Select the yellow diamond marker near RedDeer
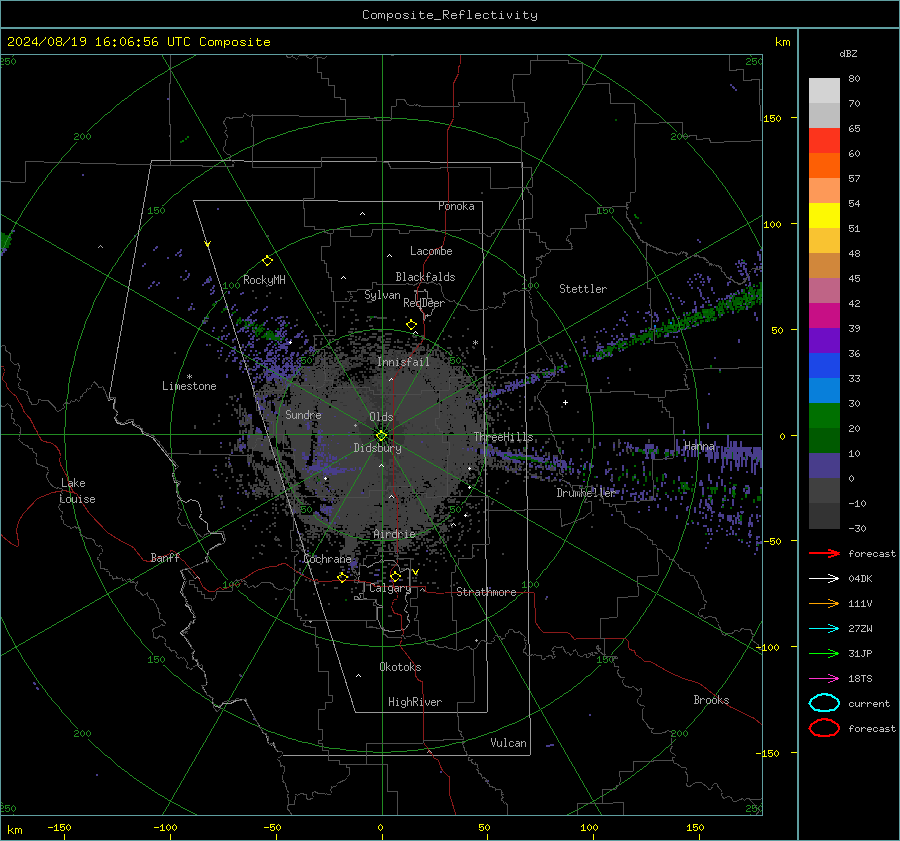The height and width of the screenshot is (841, 900). tap(411, 325)
